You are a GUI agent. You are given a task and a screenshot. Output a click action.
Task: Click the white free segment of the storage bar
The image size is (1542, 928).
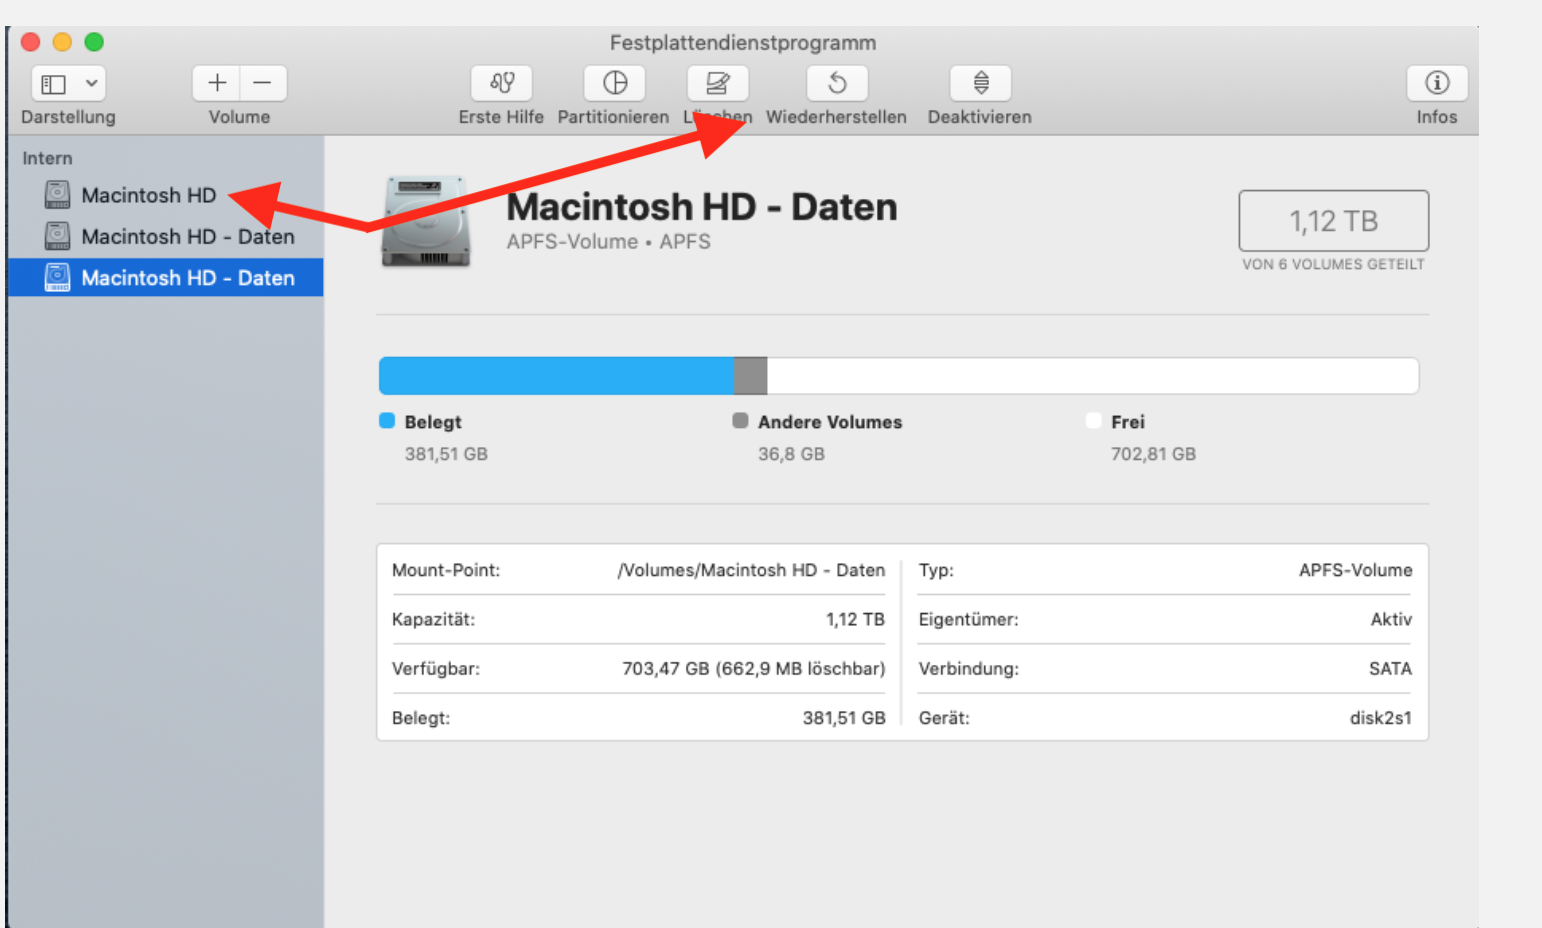(x=1093, y=376)
